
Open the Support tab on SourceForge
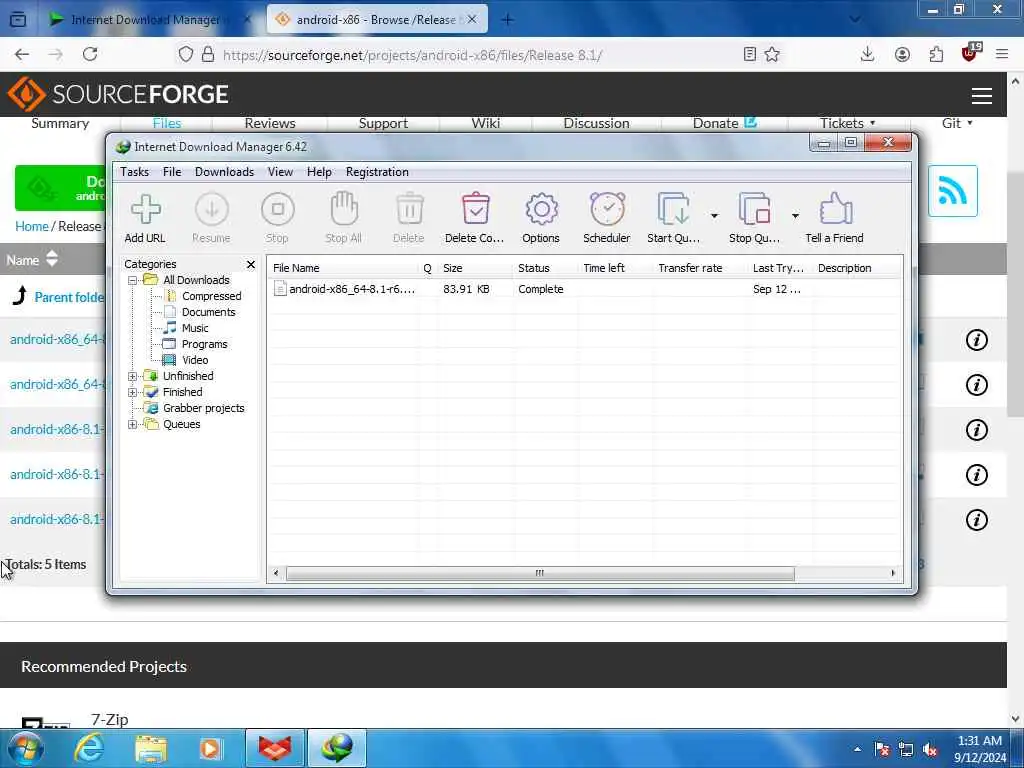(383, 123)
